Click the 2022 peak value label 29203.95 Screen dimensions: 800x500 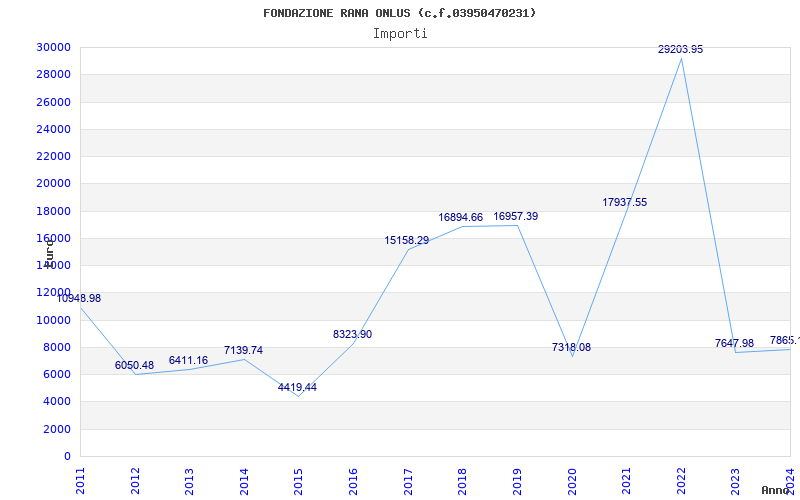pyautogui.click(x=680, y=49)
